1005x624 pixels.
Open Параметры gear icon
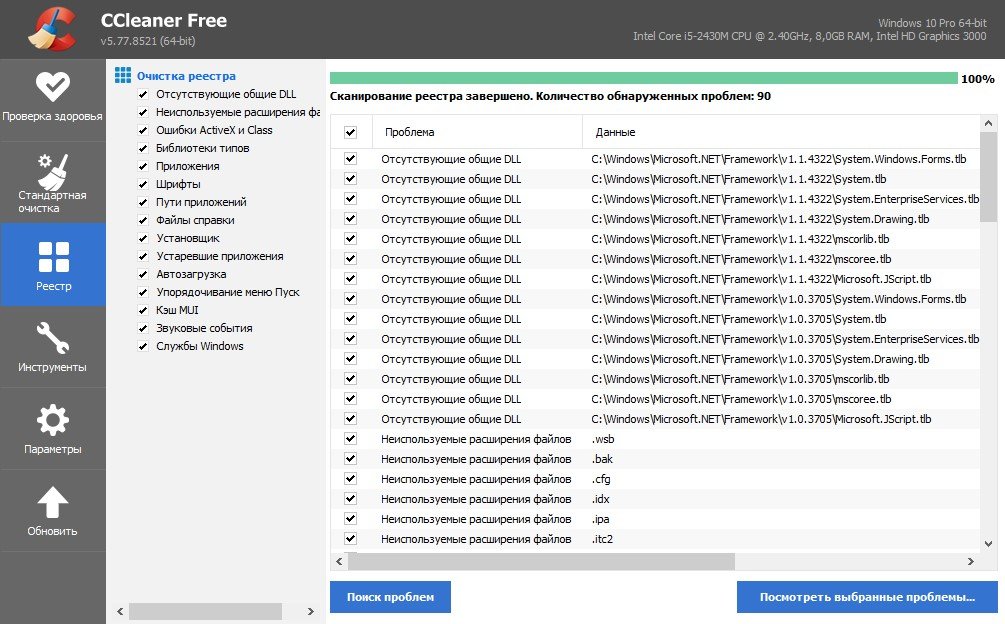click(52, 419)
